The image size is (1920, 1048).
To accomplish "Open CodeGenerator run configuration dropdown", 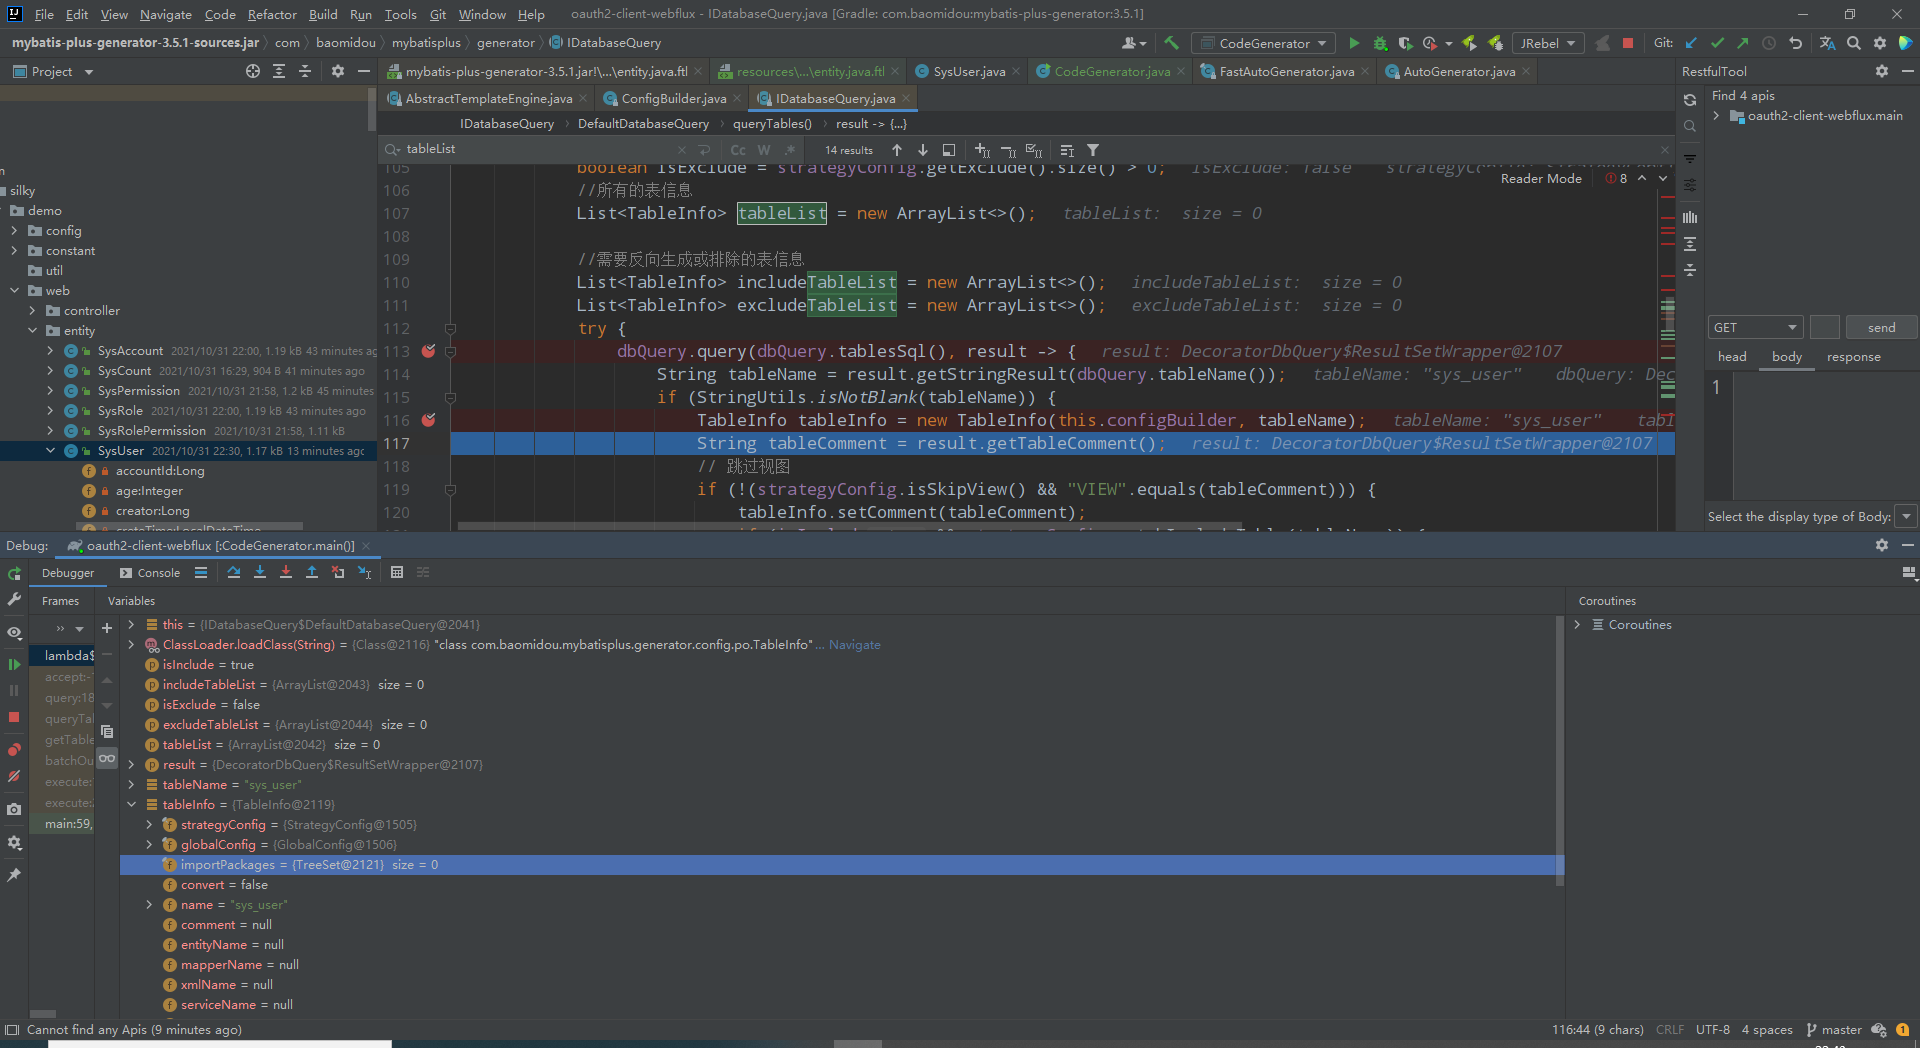I will coord(1265,43).
